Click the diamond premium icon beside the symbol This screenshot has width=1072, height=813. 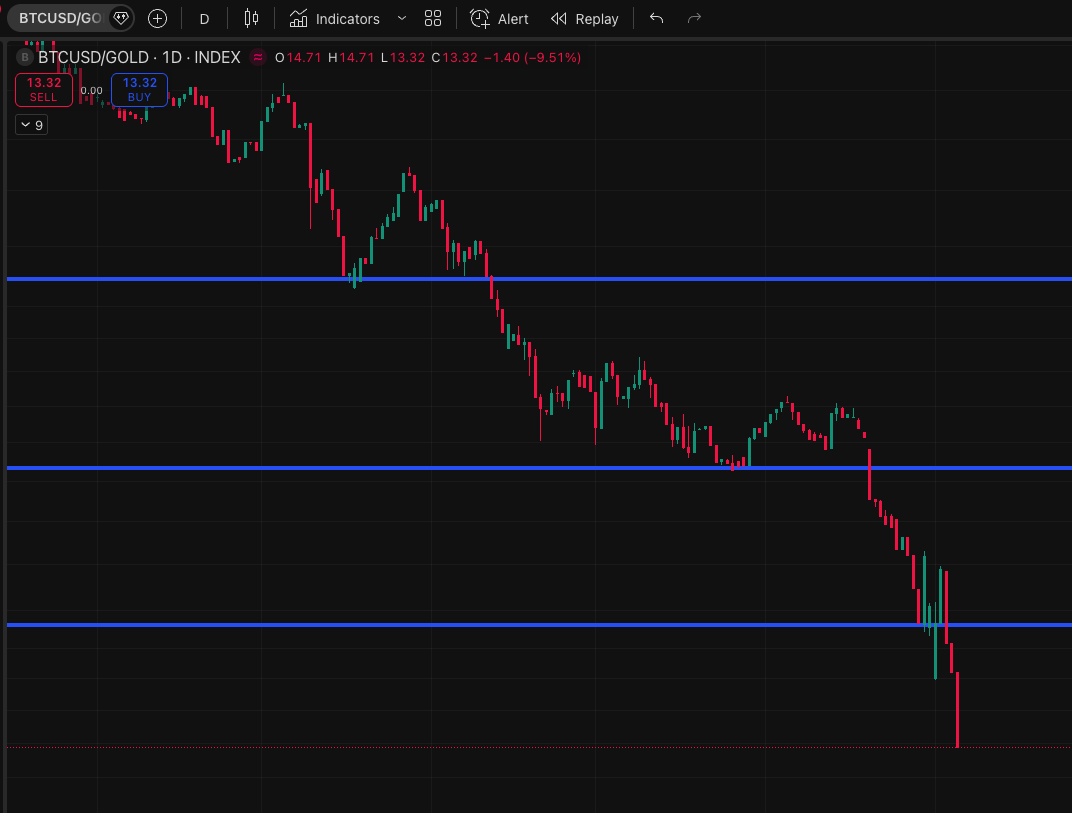point(121,18)
